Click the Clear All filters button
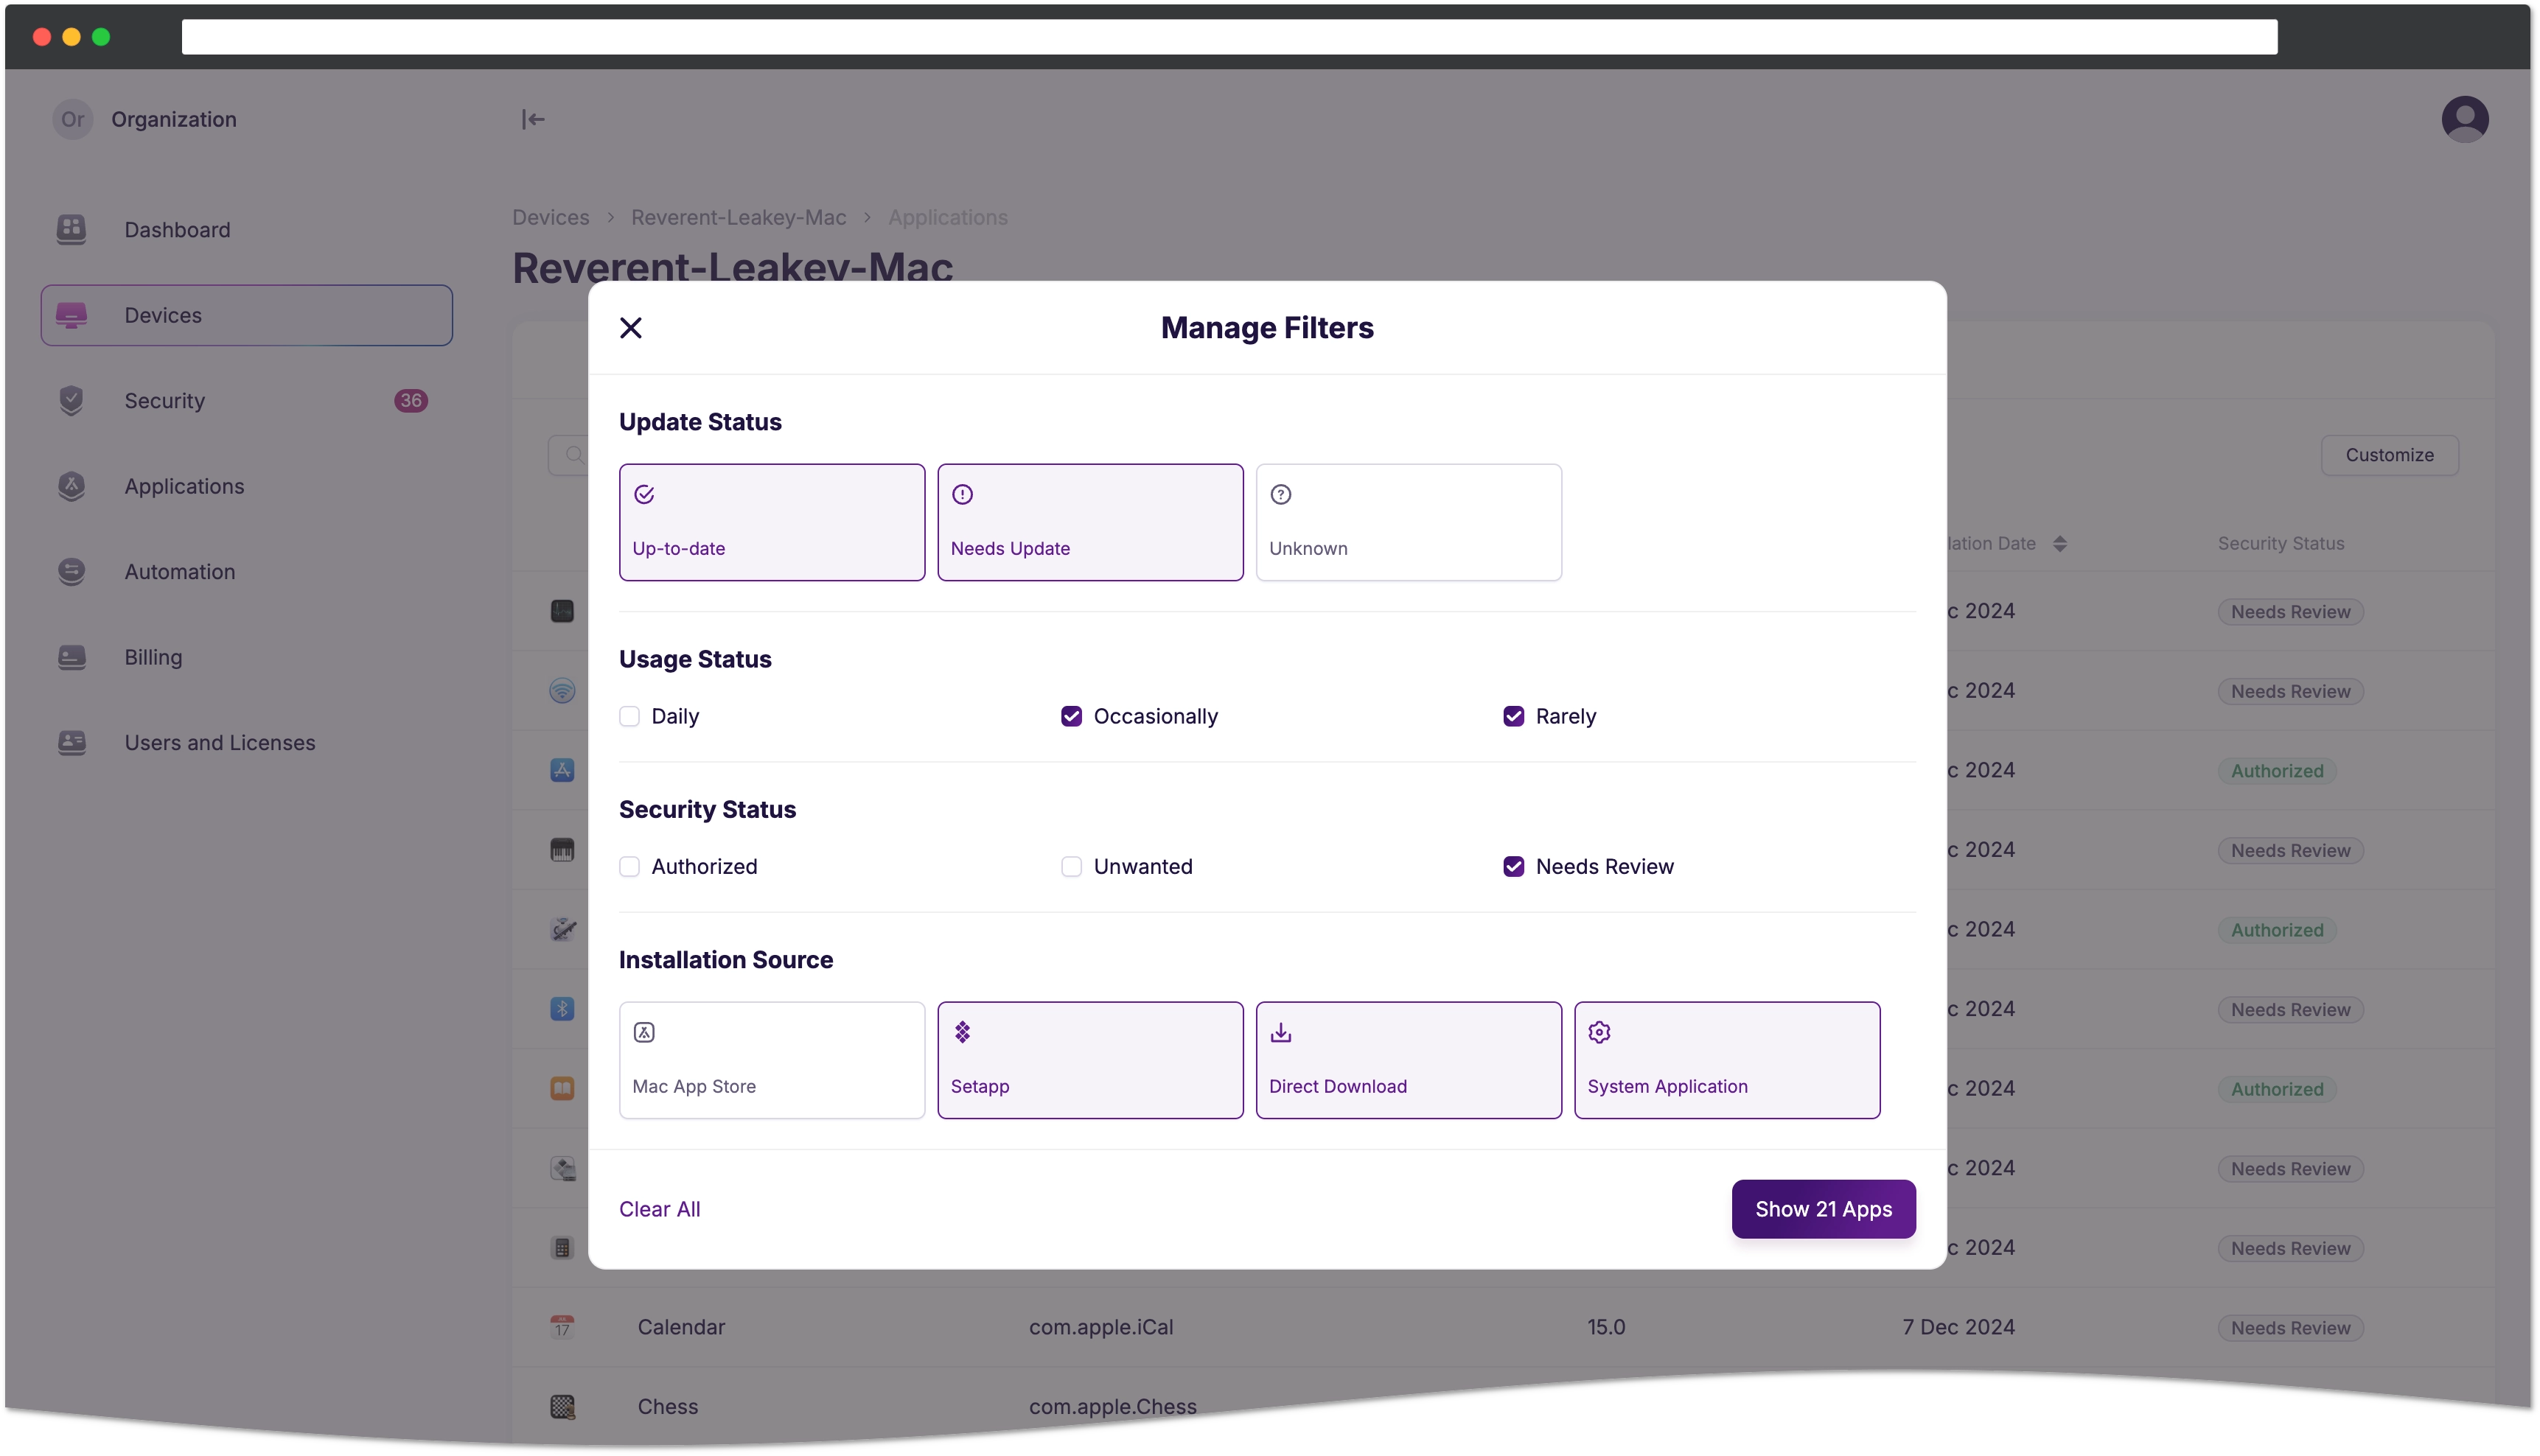 tap(660, 1208)
